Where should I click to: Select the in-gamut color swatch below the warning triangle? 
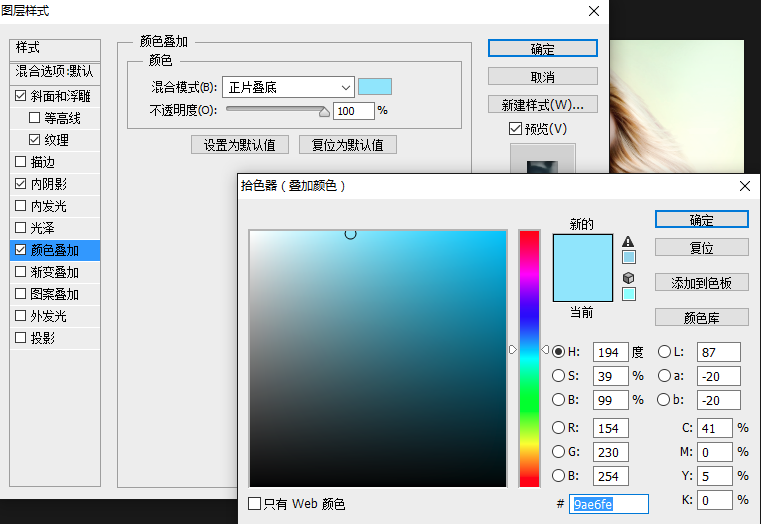pyautogui.click(x=629, y=257)
